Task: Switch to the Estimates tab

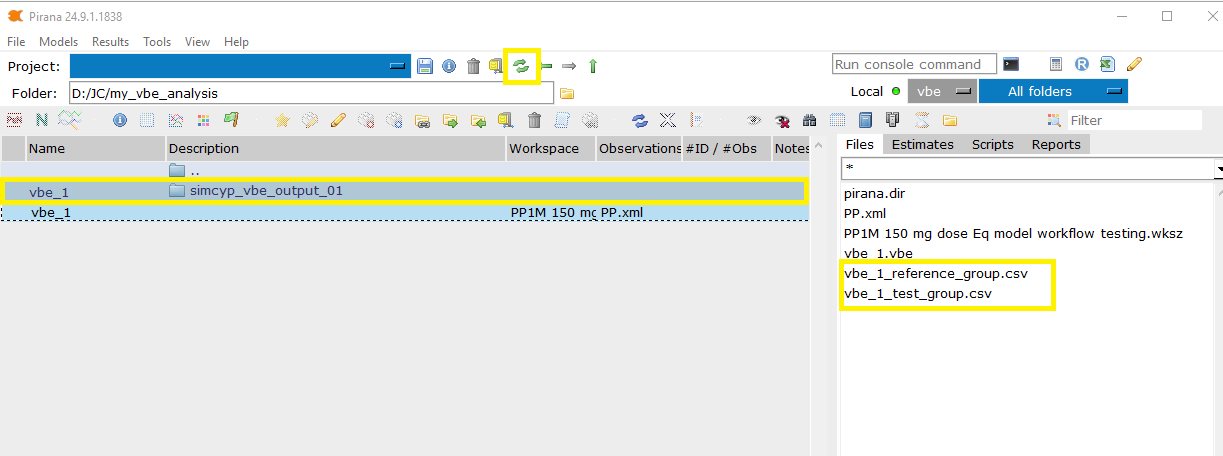Action: (x=922, y=144)
